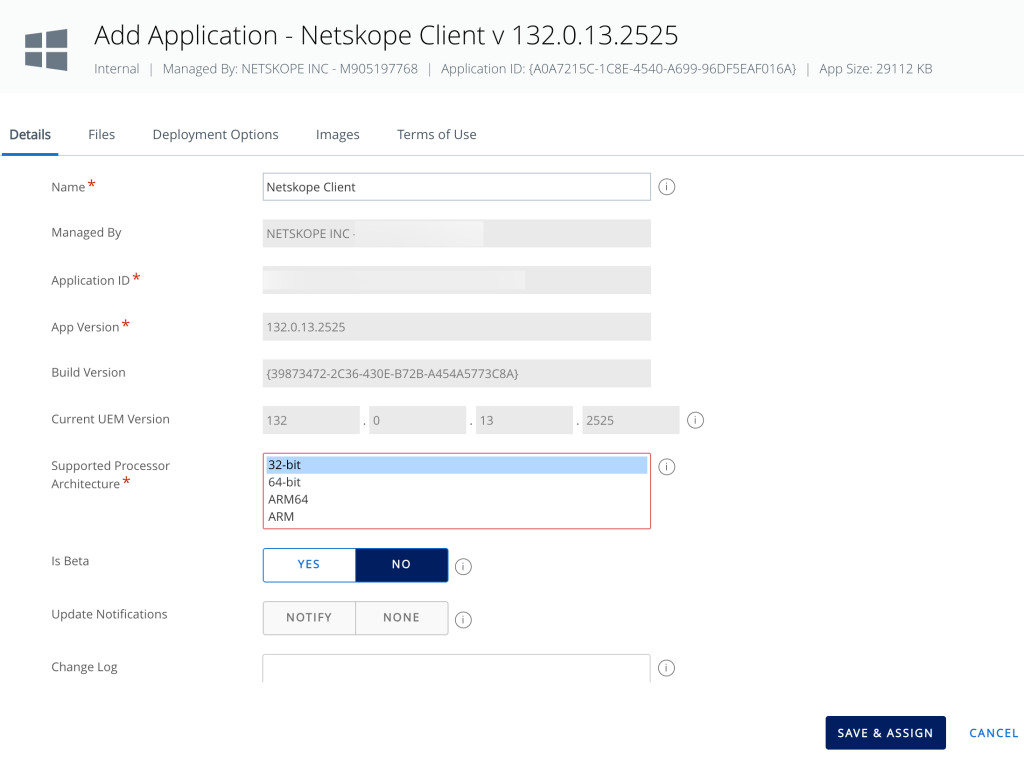1024x758 pixels.
Task: Click the Change Log label
Action: tap(84, 667)
